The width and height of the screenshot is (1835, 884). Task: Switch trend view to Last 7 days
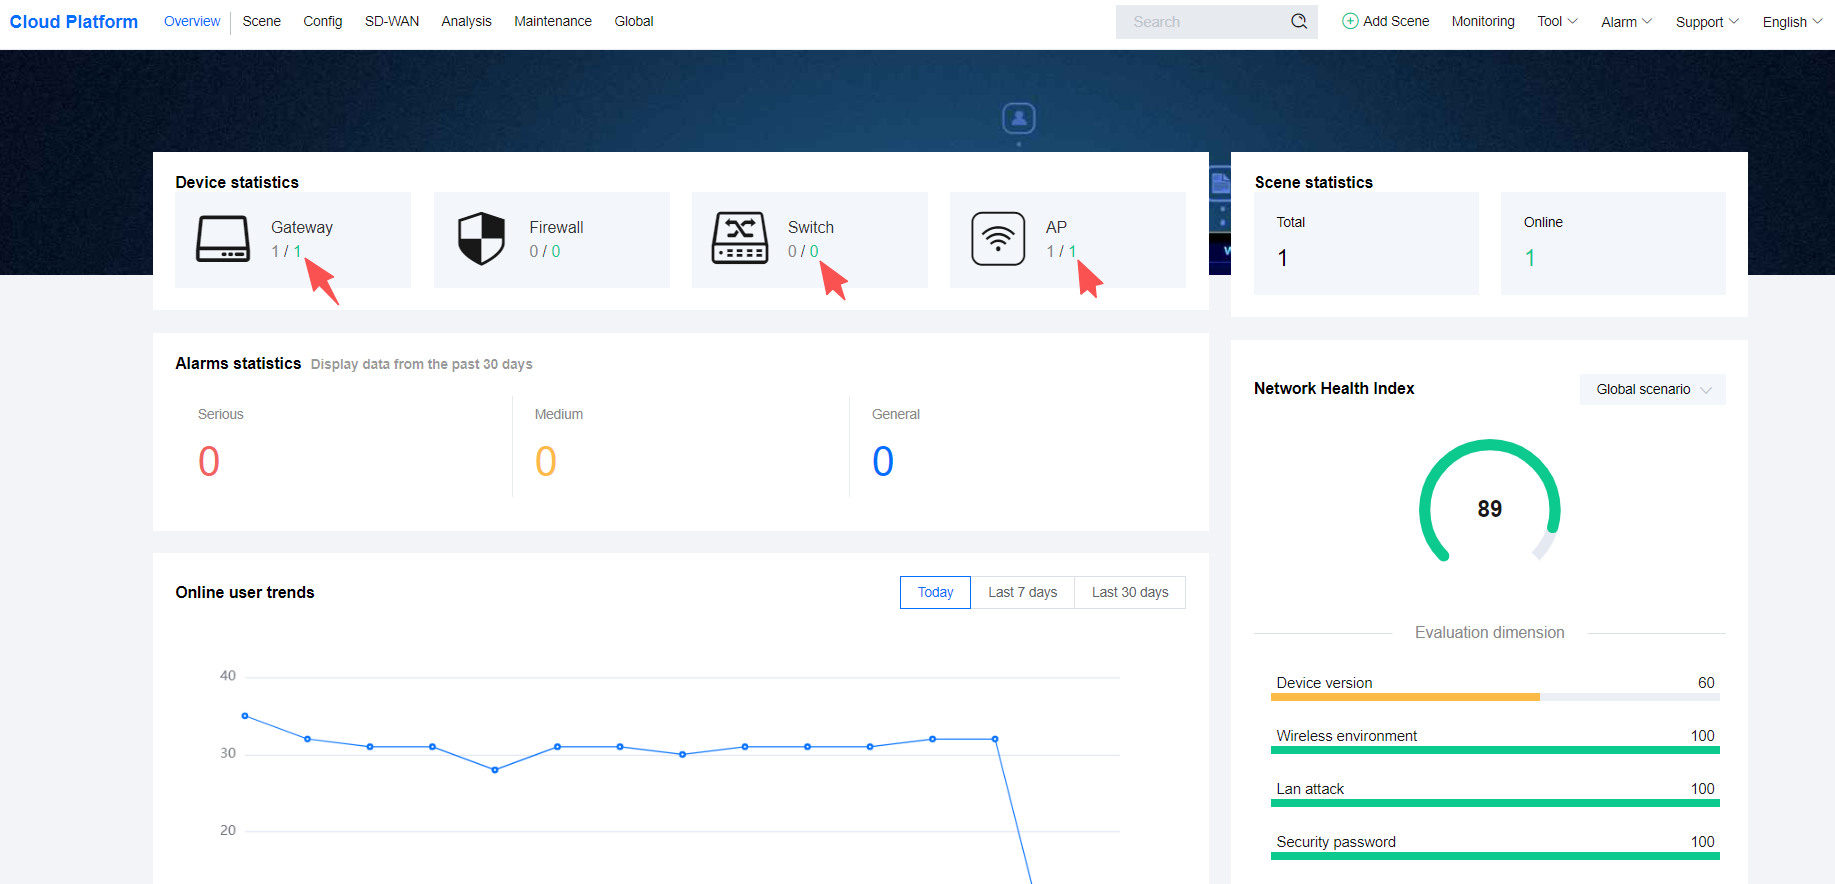1022,592
